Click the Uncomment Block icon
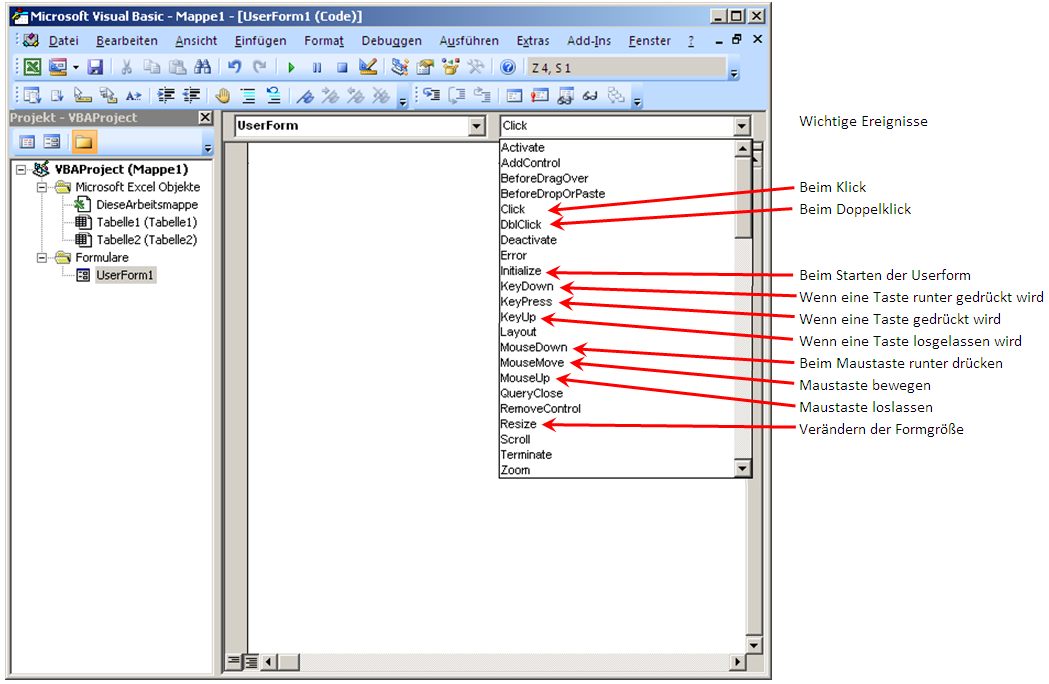Image resolution: width=1049 pixels, height=684 pixels. (x=274, y=96)
